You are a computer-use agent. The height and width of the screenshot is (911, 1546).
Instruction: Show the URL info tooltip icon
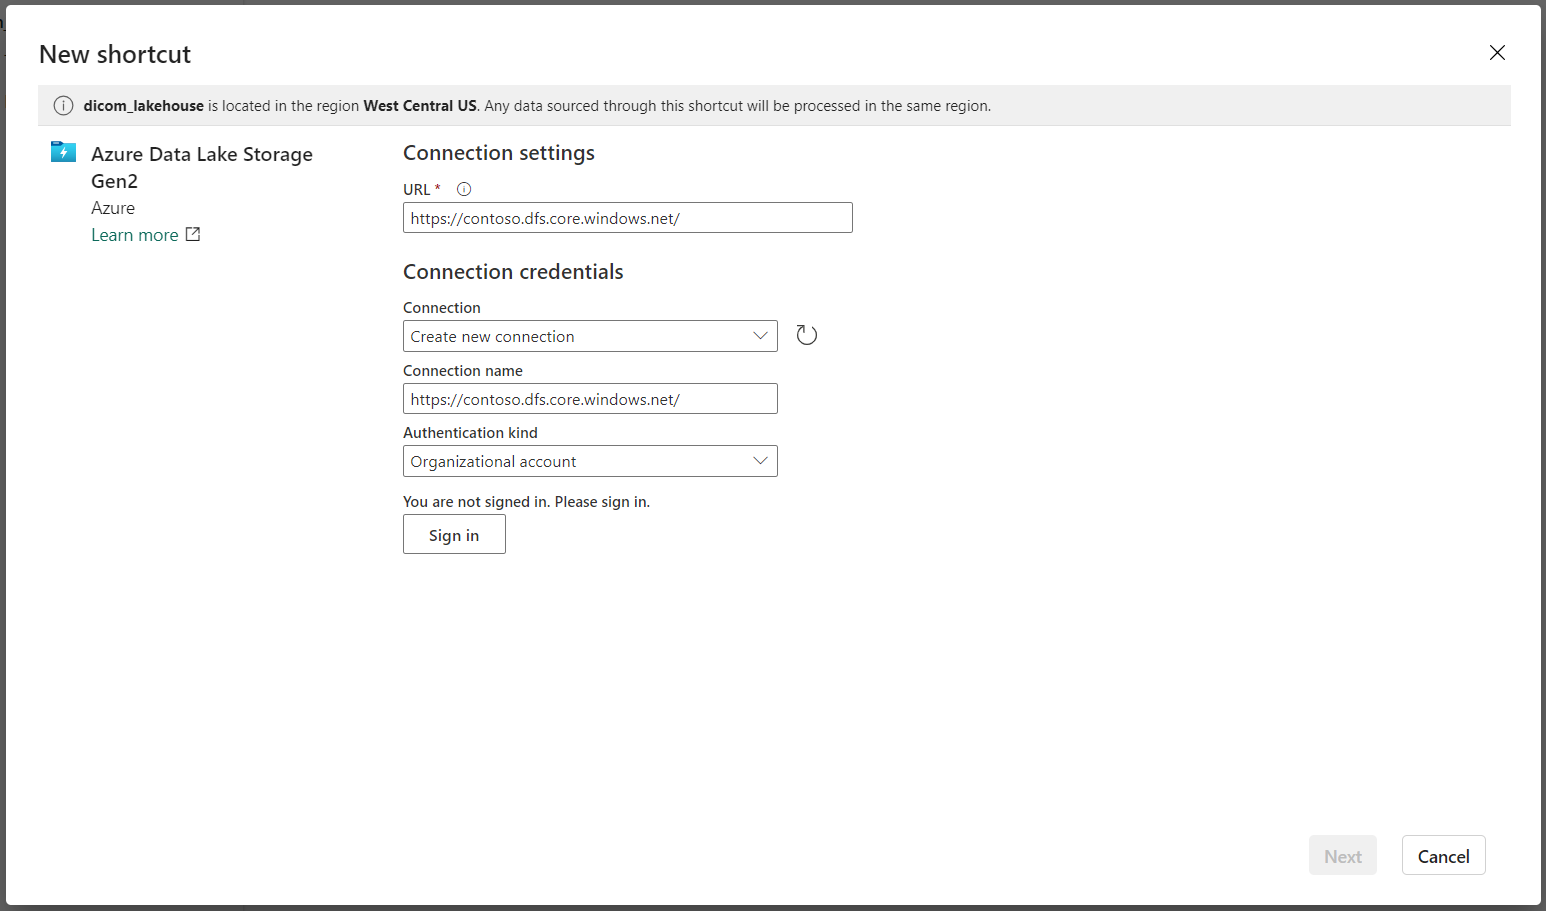(x=464, y=189)
